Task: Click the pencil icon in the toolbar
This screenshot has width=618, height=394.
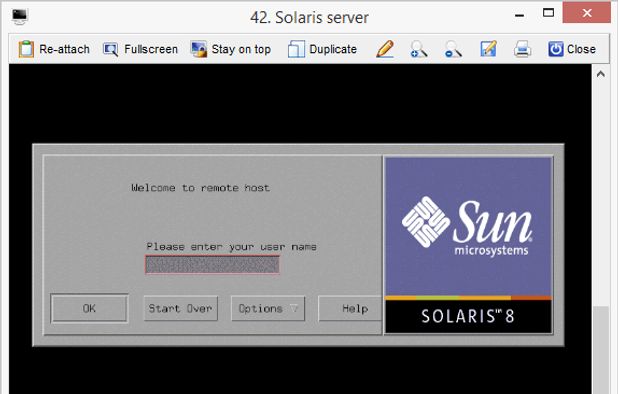Action: click(x=385, y=49)
